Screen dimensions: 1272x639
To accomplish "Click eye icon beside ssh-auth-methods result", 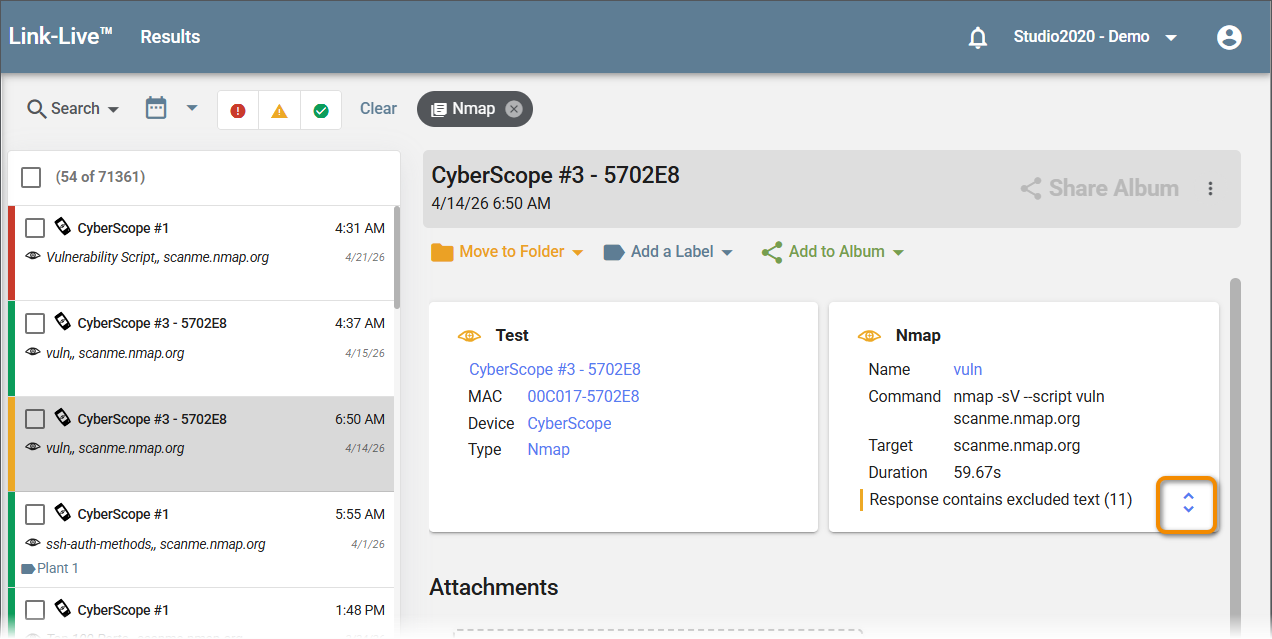I will [32, 544].
